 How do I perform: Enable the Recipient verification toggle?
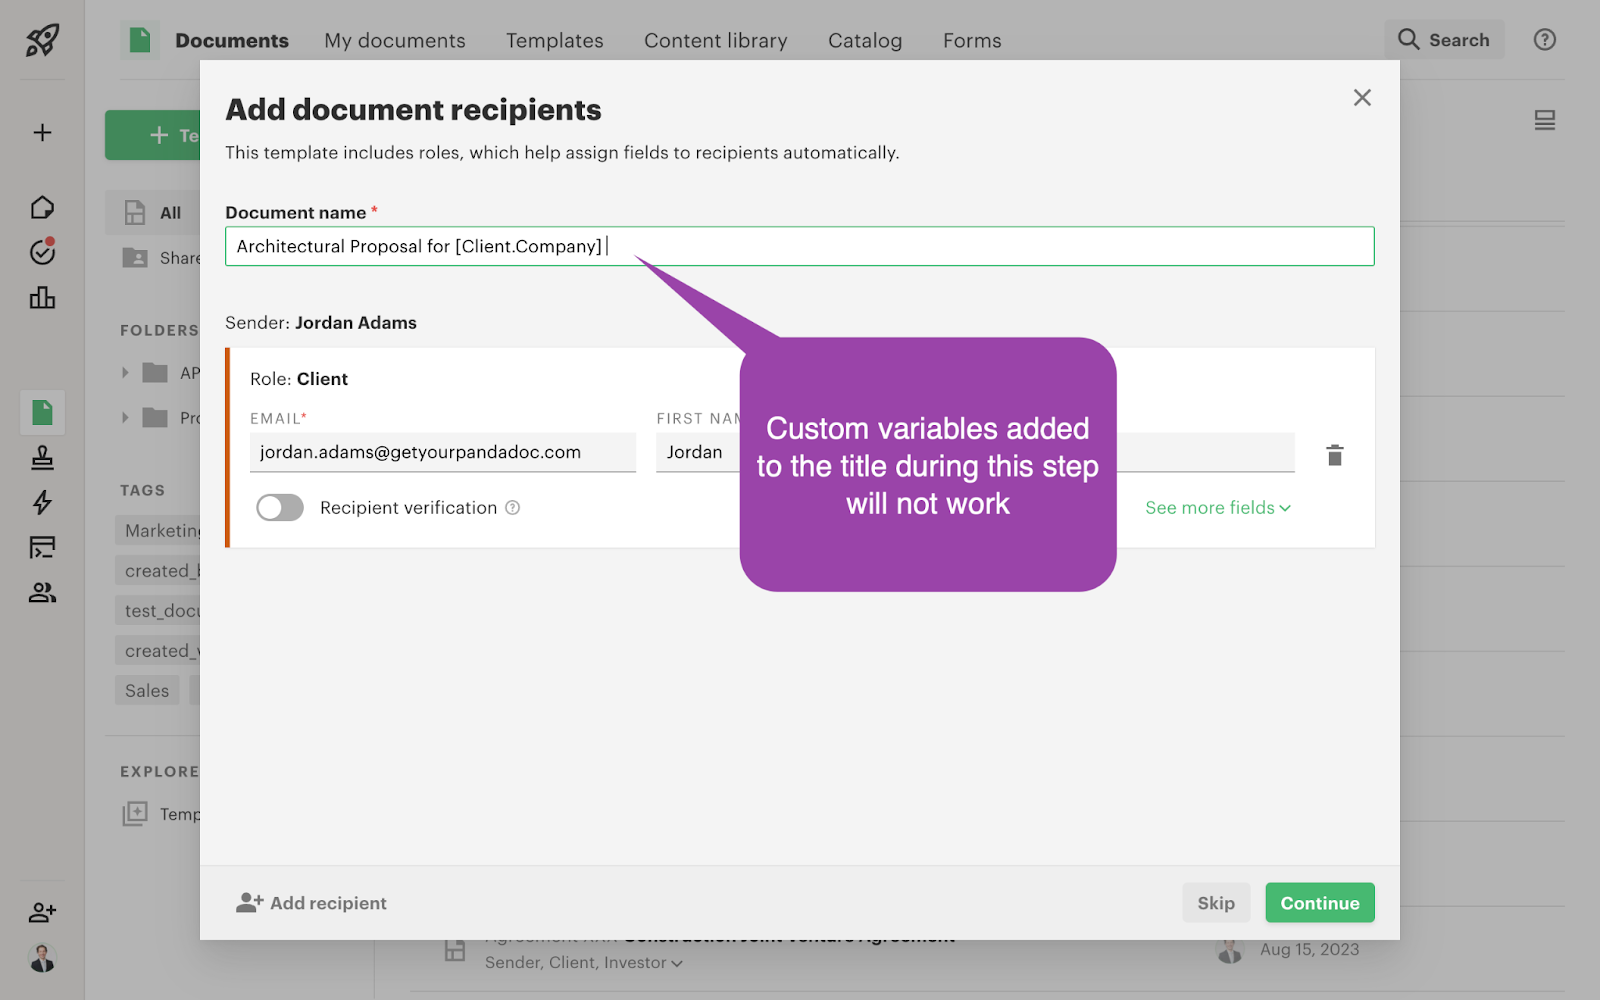point(280,508)
